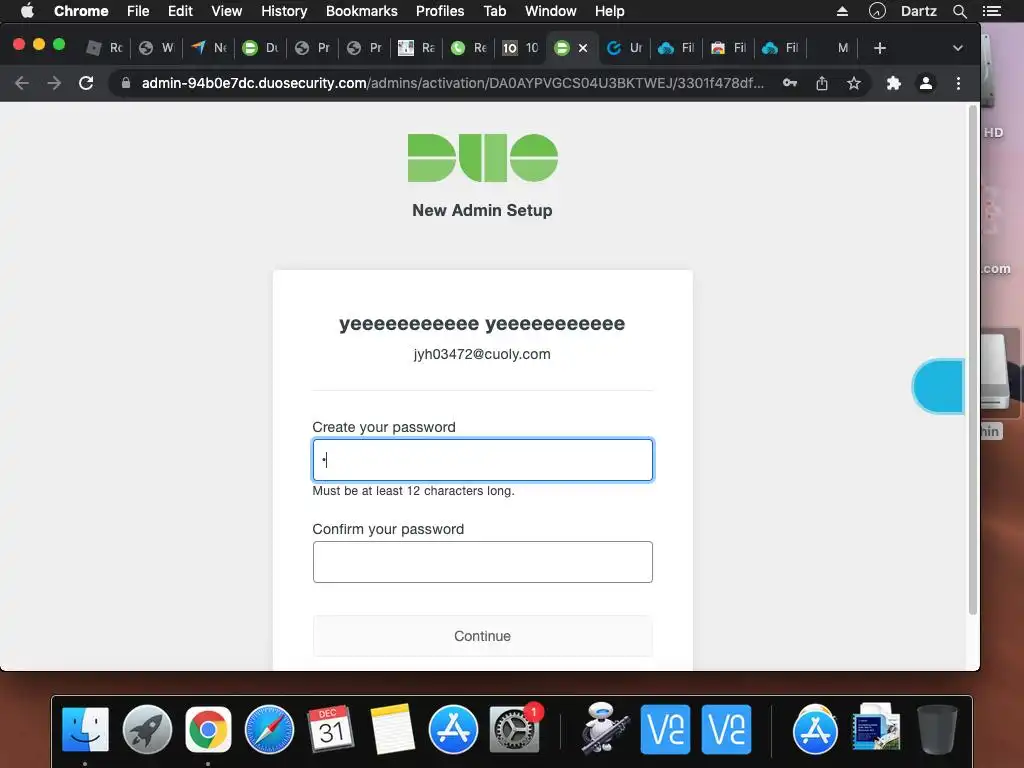1024x768 pixels.
Task: Open Google Chrome from the Dock
Action: tap(208, 729)
